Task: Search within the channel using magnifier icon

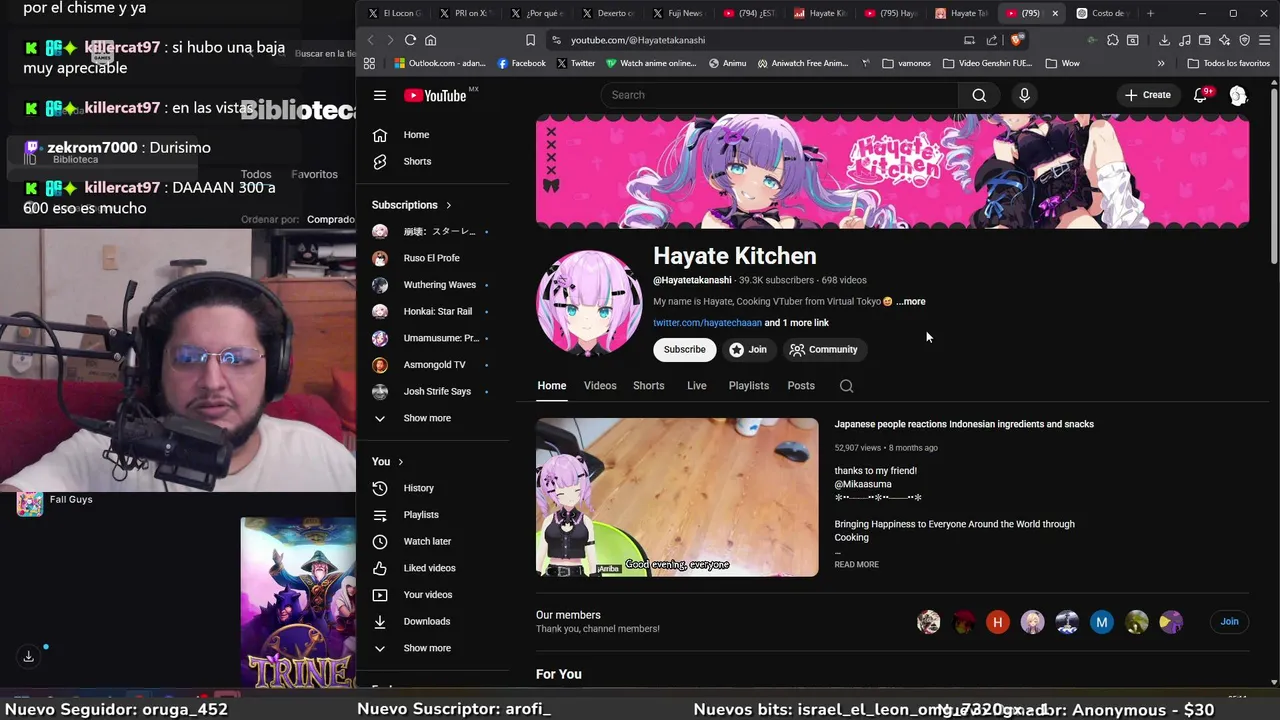Action: pos(846,386)
